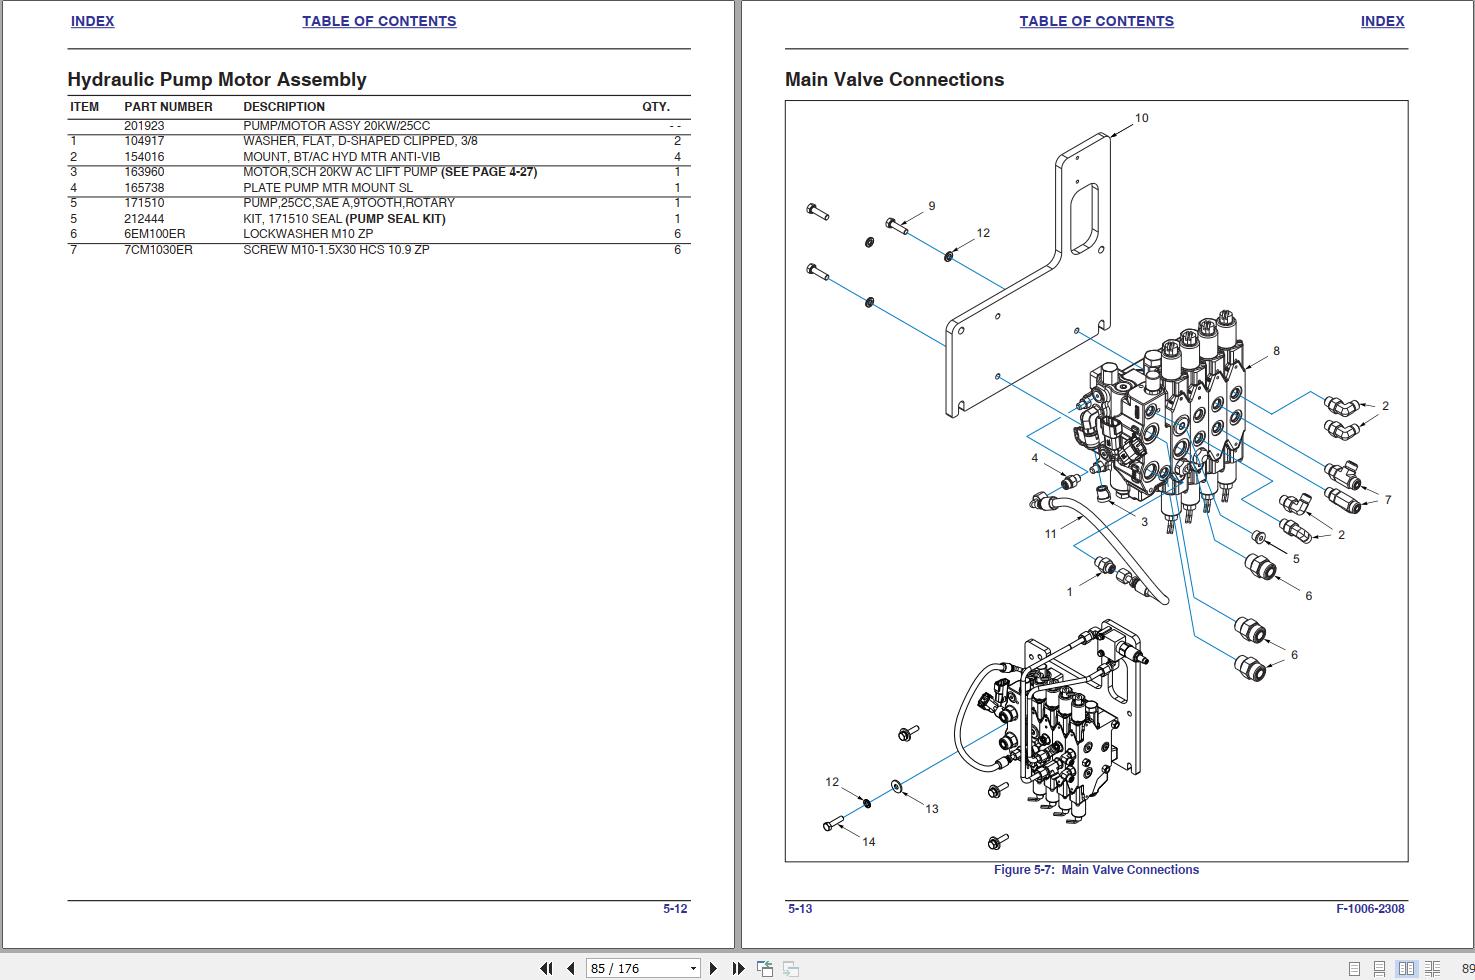Select part number 171510
The image size is (1475, 980).
coord(144,203)
